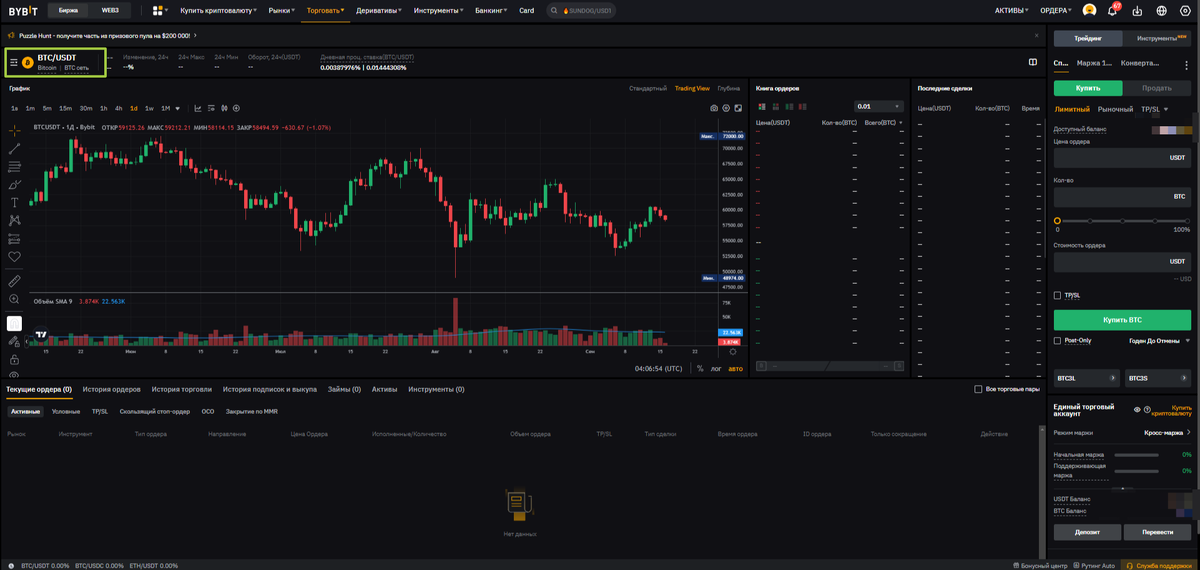
Task: Toggle the auto scale (авто)
Action: tap(735, 368)
